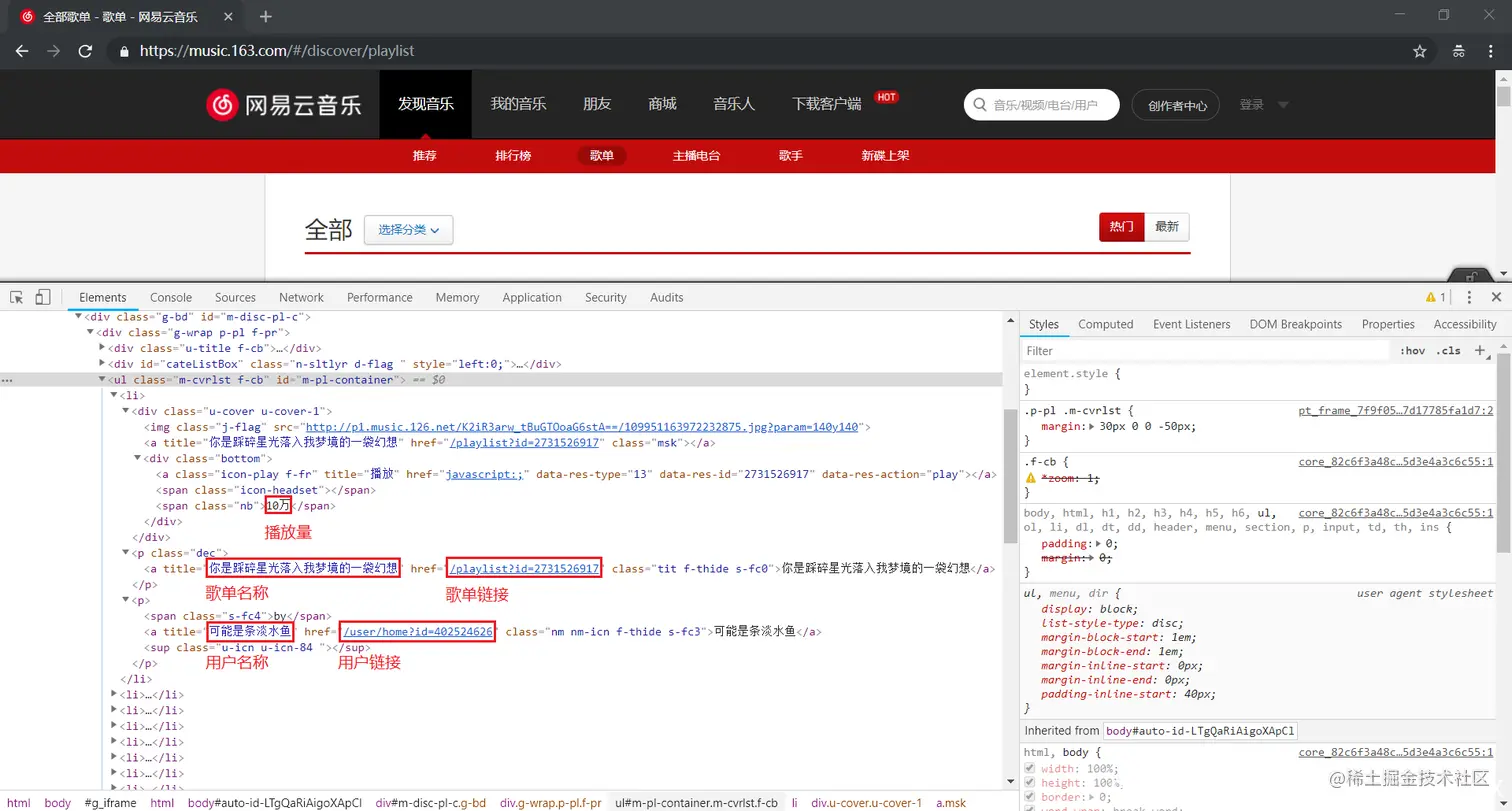Expand the div u-title f-cb node

102,348
